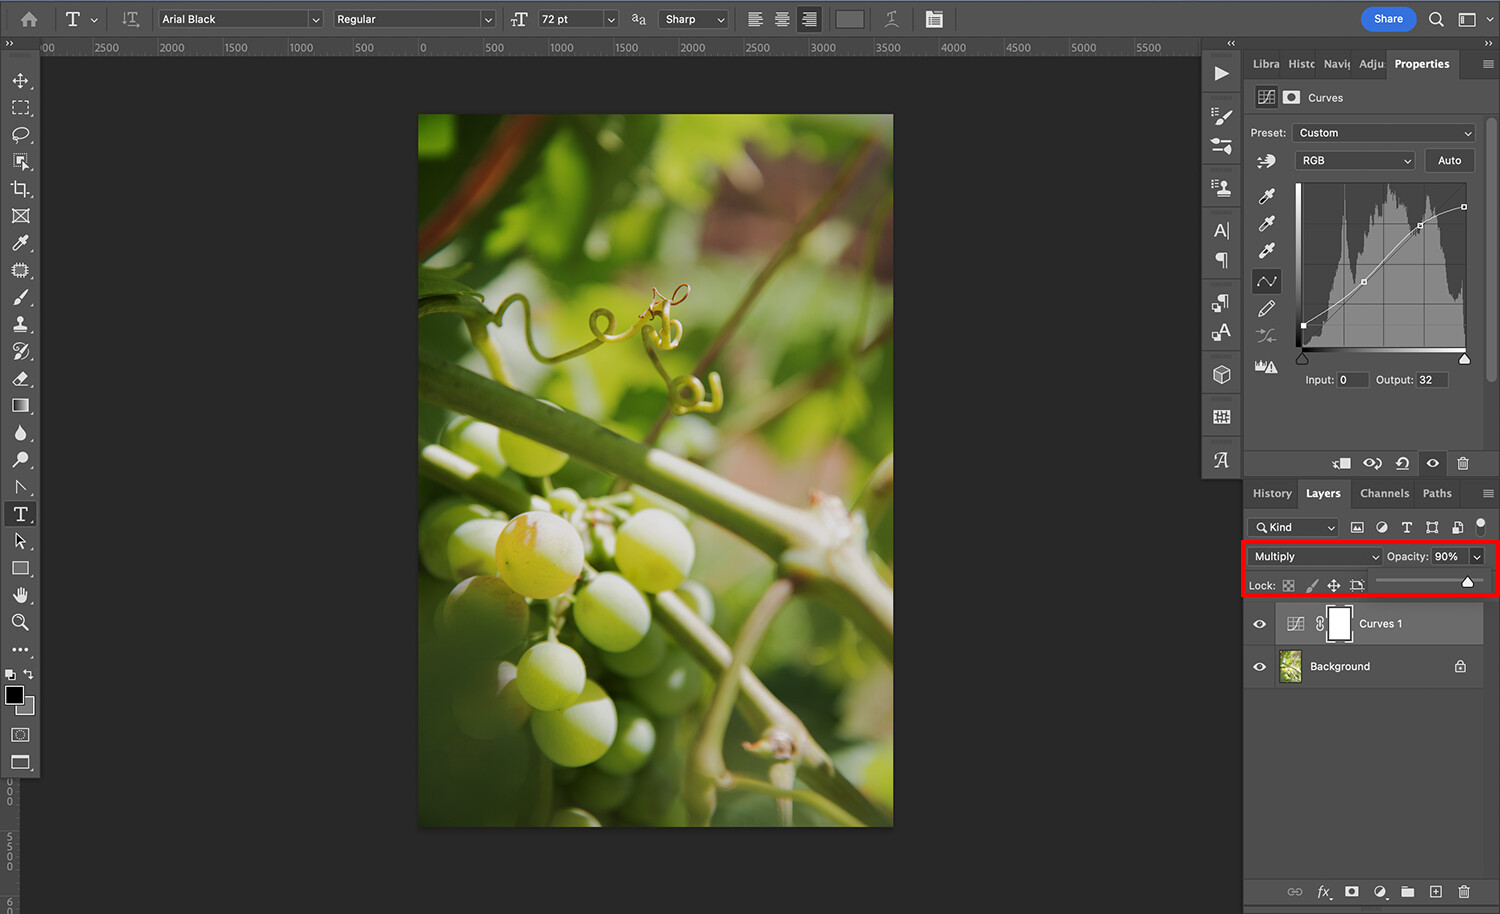
Task: Hide the Curves 1 layer
Action: coord(1260,624)
